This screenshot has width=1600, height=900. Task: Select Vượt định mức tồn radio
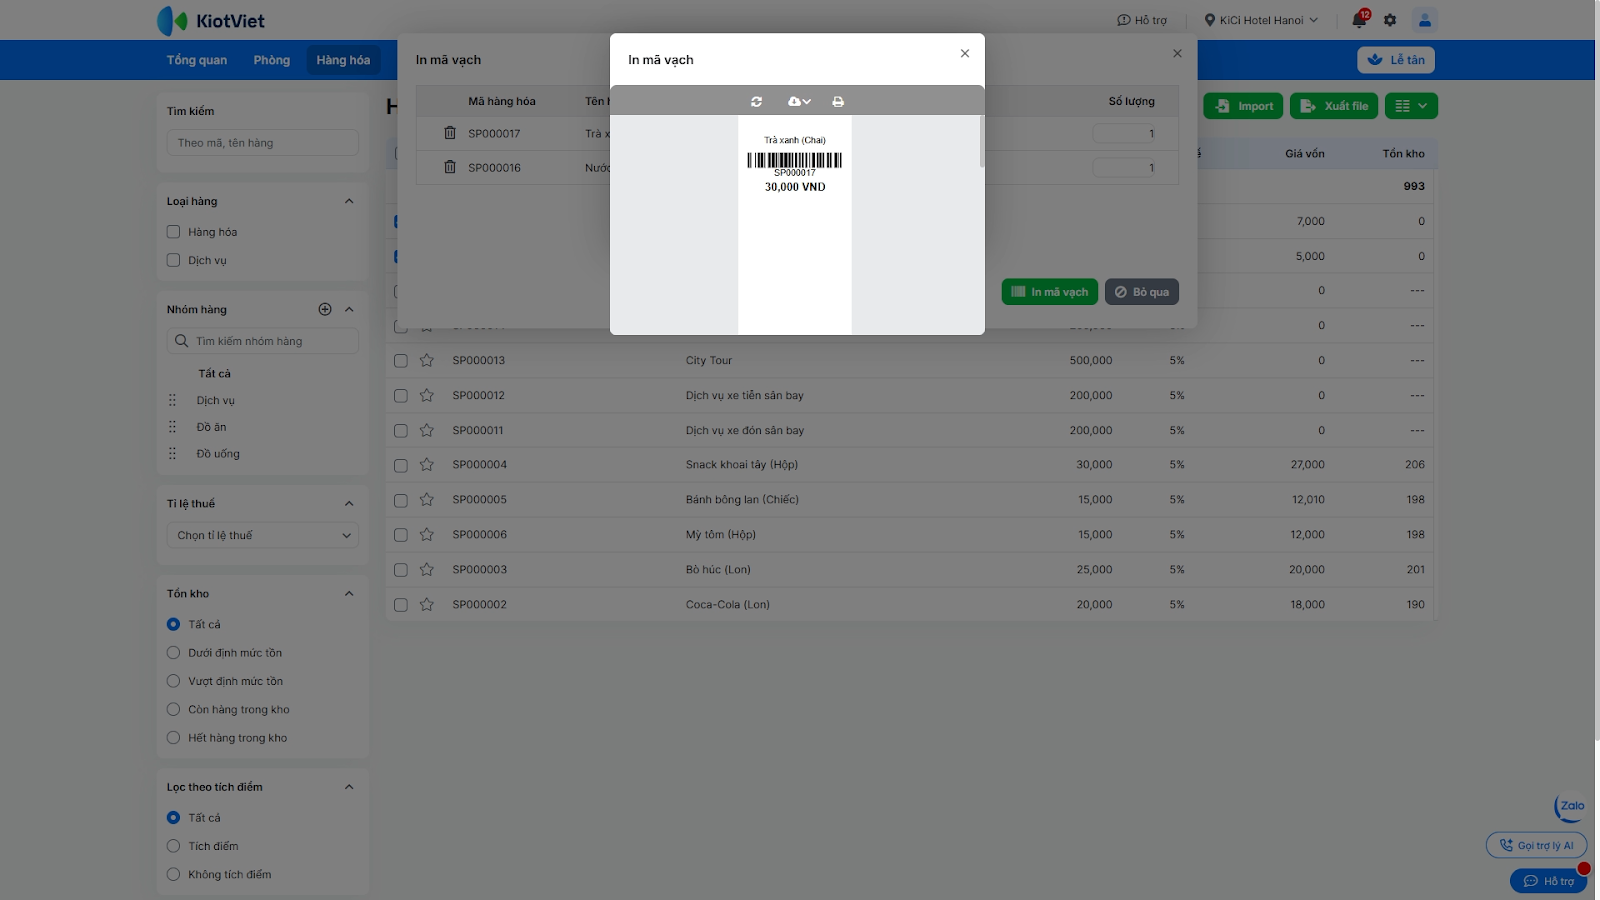[x=173, y=681]
